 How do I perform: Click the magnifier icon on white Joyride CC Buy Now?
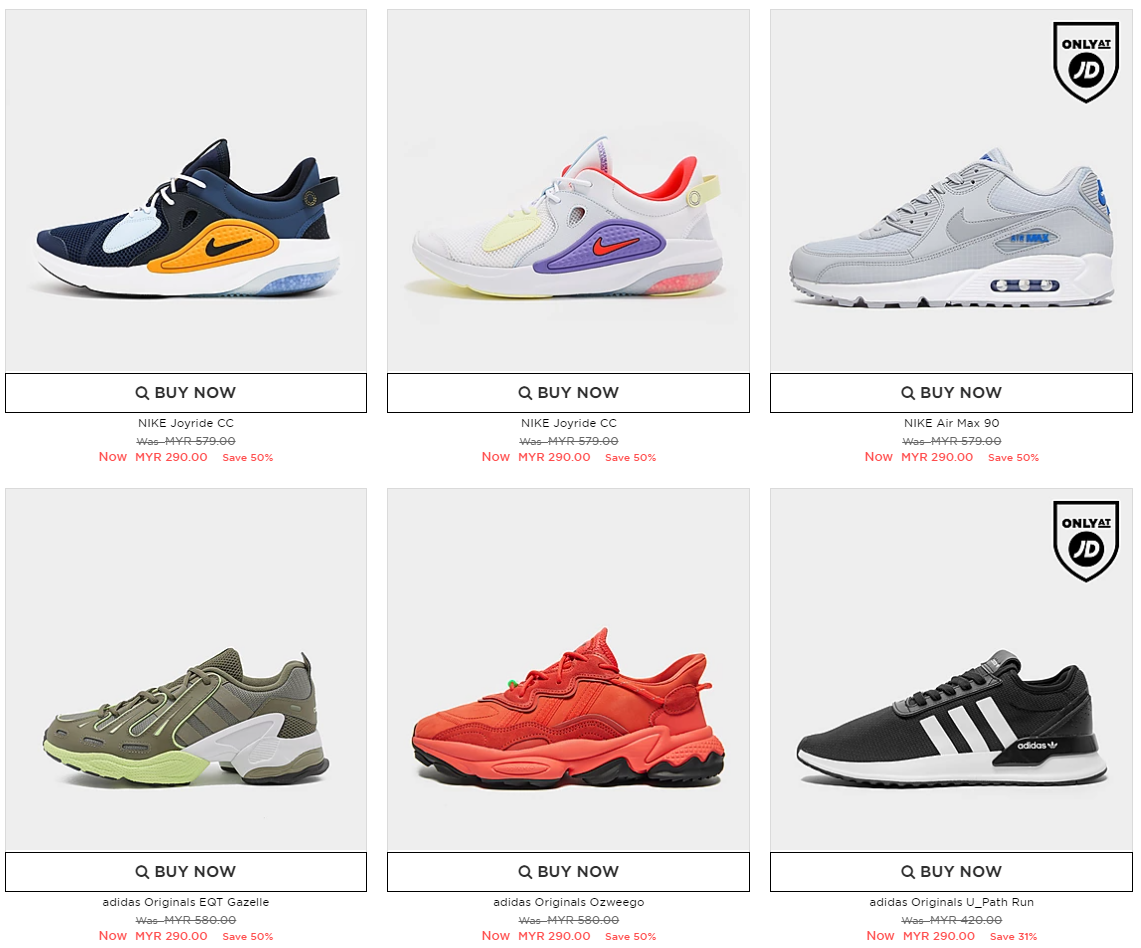(525, 393)
